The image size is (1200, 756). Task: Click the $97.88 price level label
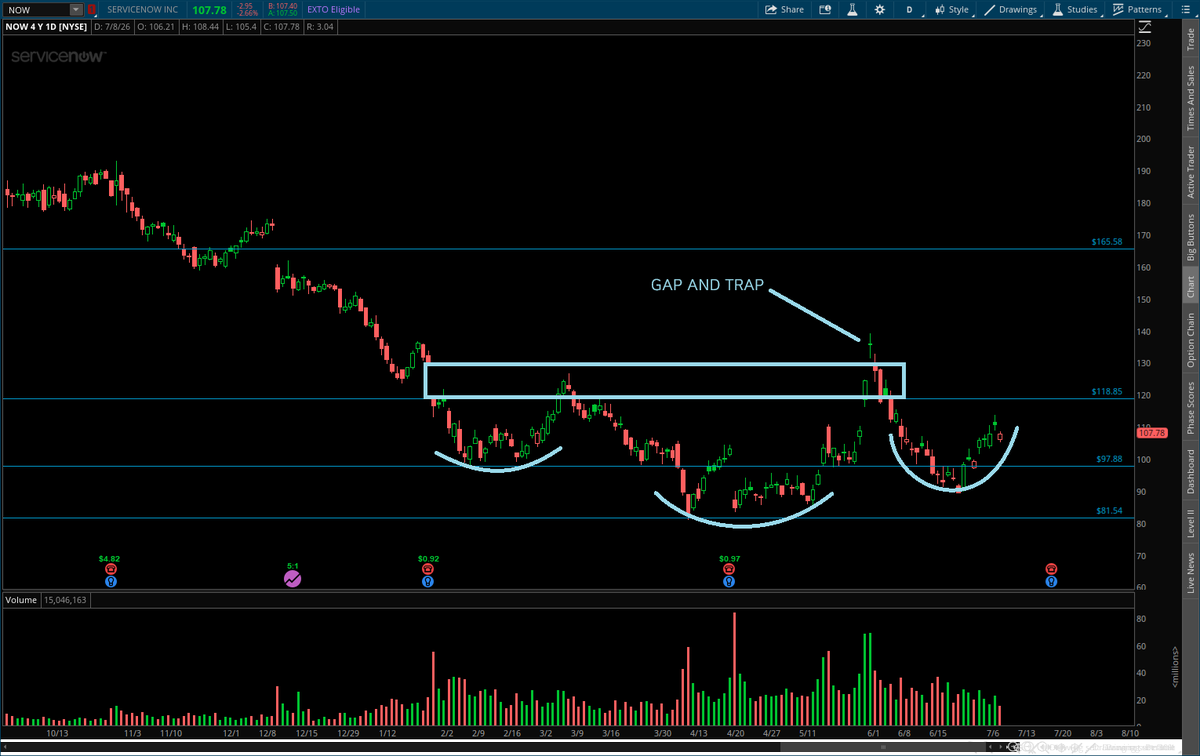[x=1111, y=459]
